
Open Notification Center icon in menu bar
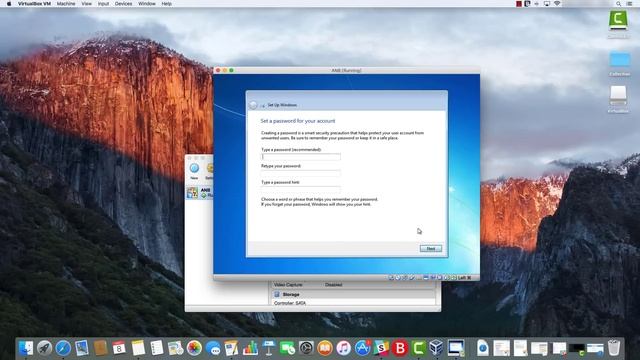click(629, 4)
